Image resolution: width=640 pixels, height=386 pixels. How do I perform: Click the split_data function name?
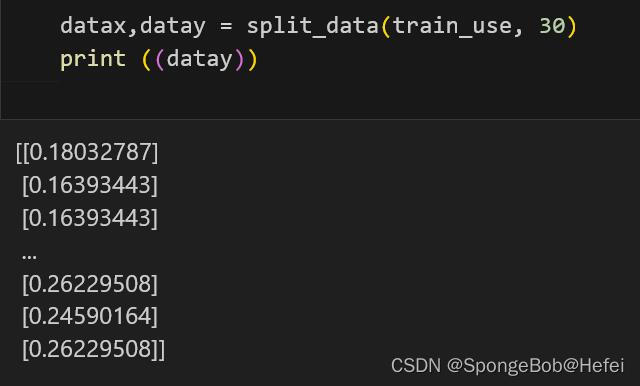coord(313,27)
